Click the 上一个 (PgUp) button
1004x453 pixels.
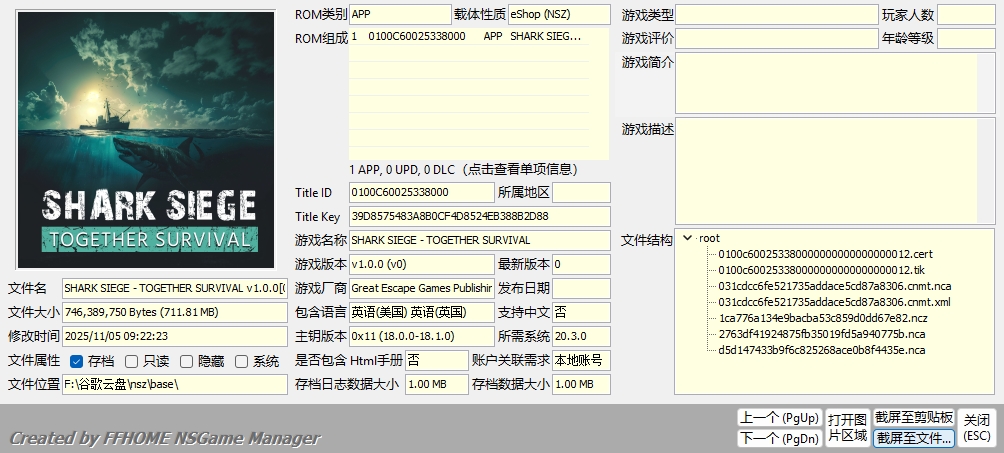[x=778, y=418]
